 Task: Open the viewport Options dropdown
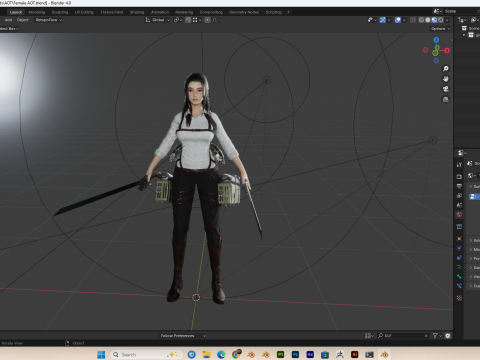[440, 29]
